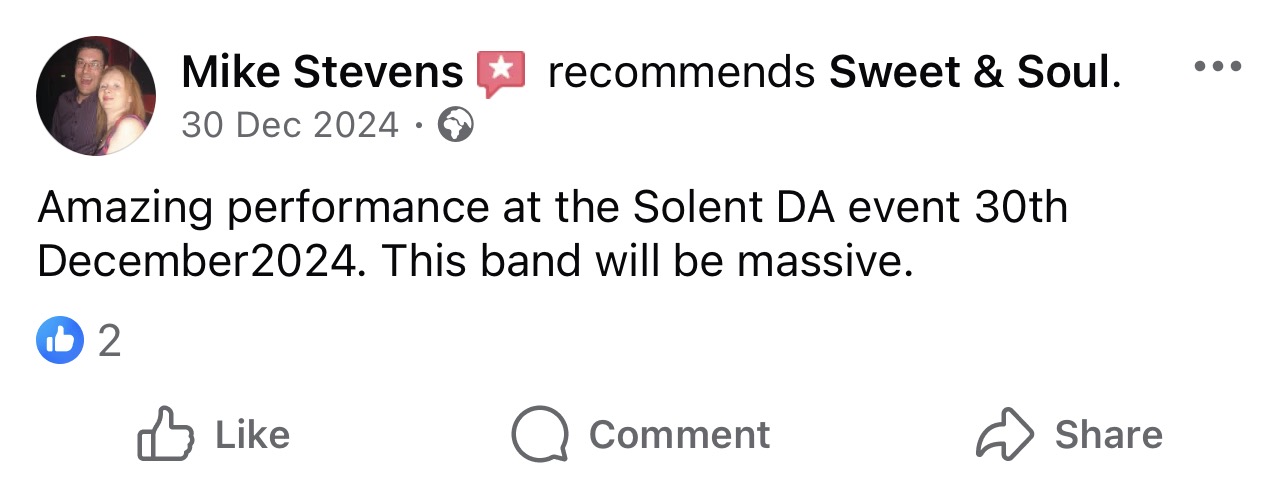Click Mike Stevens' profile picture
The width and height of the screenshot is (1284, 492).
click(96, 96)
